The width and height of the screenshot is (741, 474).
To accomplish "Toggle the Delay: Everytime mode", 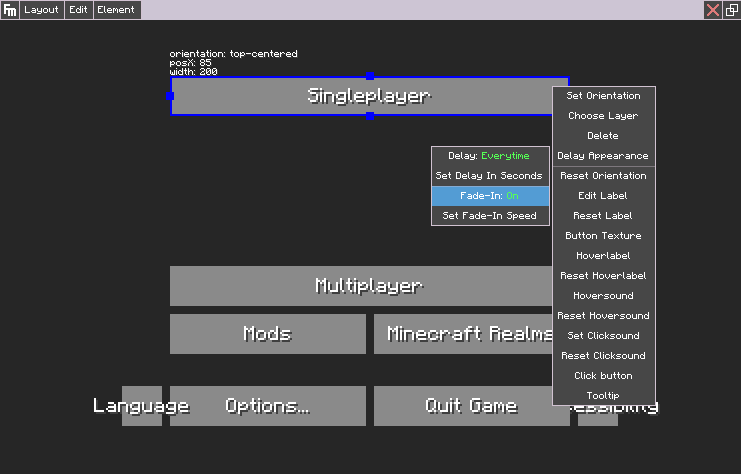I will point(490,156).
